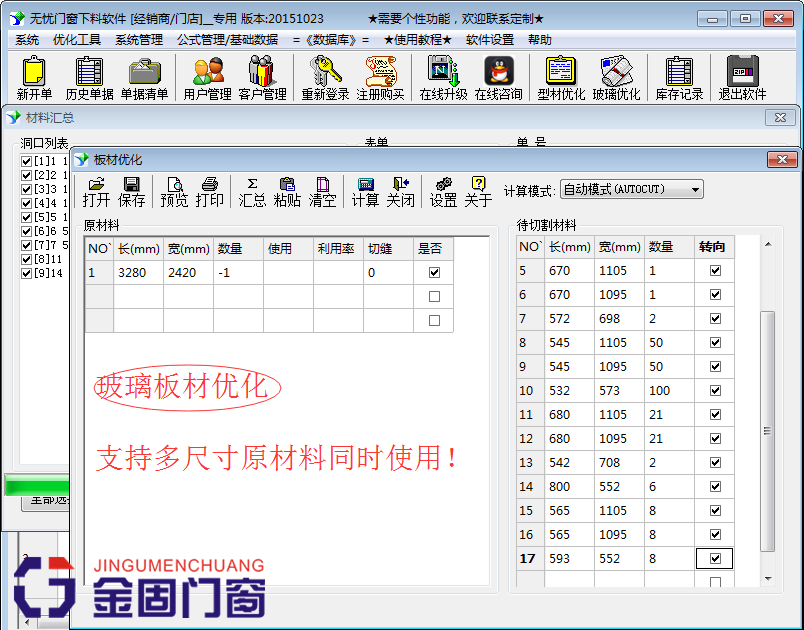This screenshot has width=804, height=630.
Task: Open the 计算模式 mode dropdown
Action: (693, 188)
